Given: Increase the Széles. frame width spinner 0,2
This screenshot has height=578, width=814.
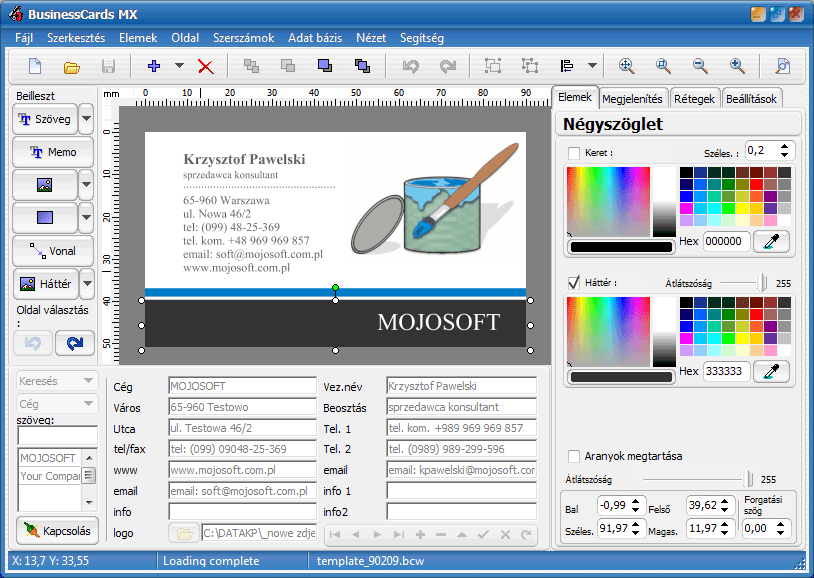Looking at the screenshot, I should tap(784, 147).
